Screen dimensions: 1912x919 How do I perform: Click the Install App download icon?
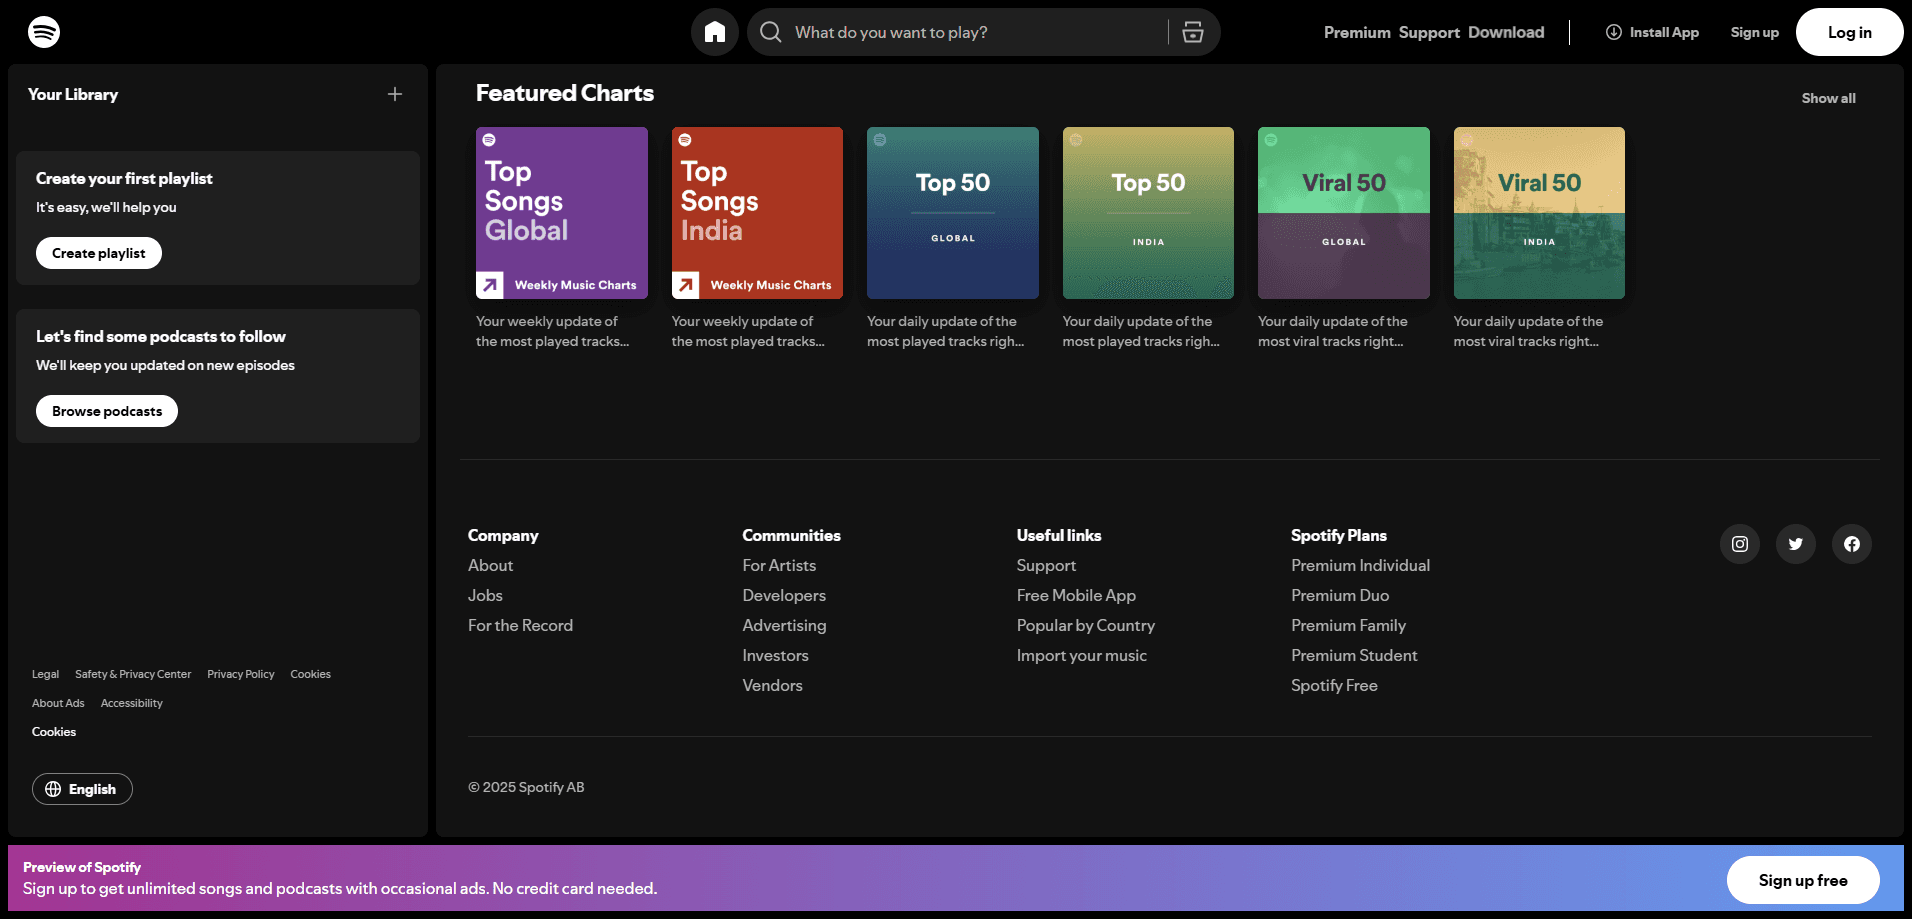point(1614,32)
